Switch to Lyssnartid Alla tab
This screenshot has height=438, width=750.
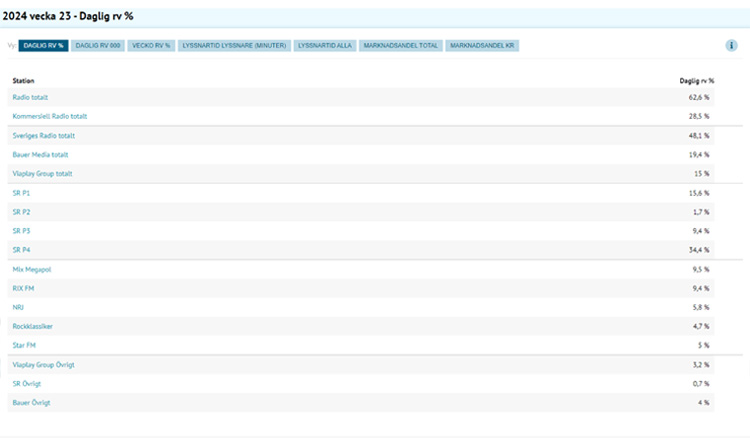point(326,46)
